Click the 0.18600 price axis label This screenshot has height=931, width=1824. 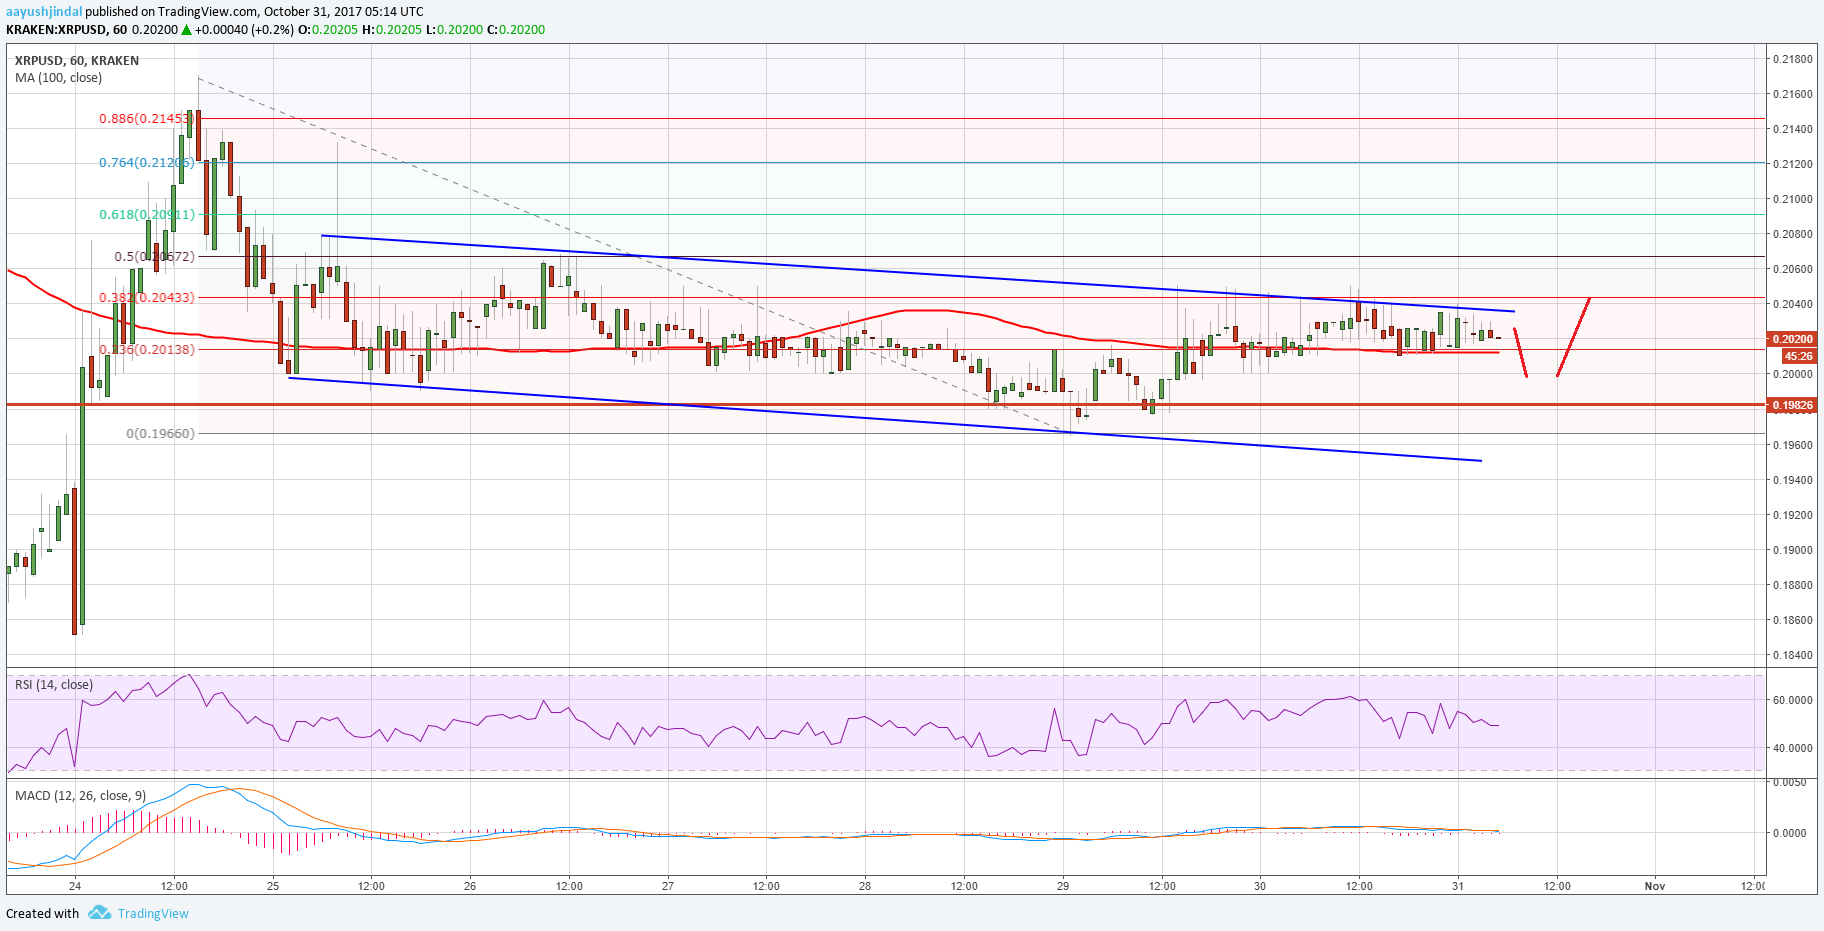pyautogui.click(x=1792, y=620)
